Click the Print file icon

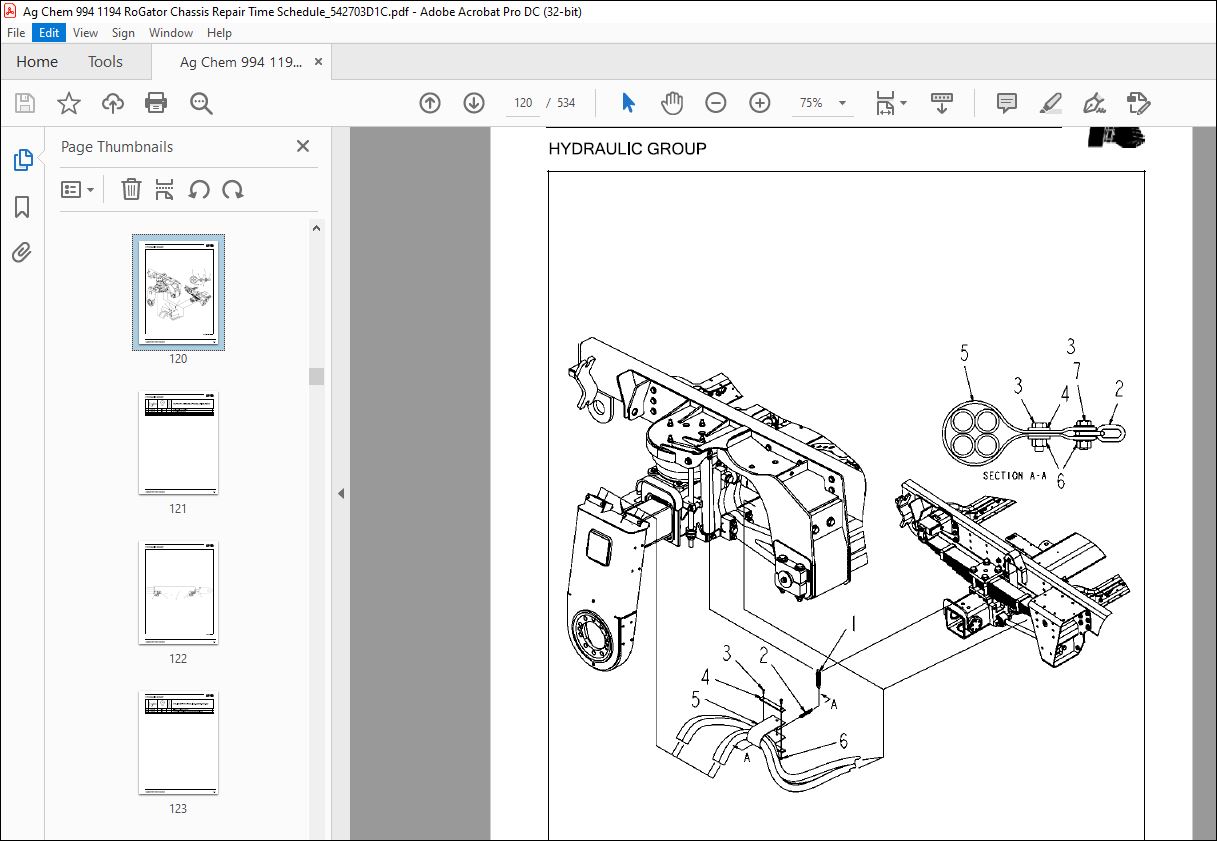tap(156, 103)
